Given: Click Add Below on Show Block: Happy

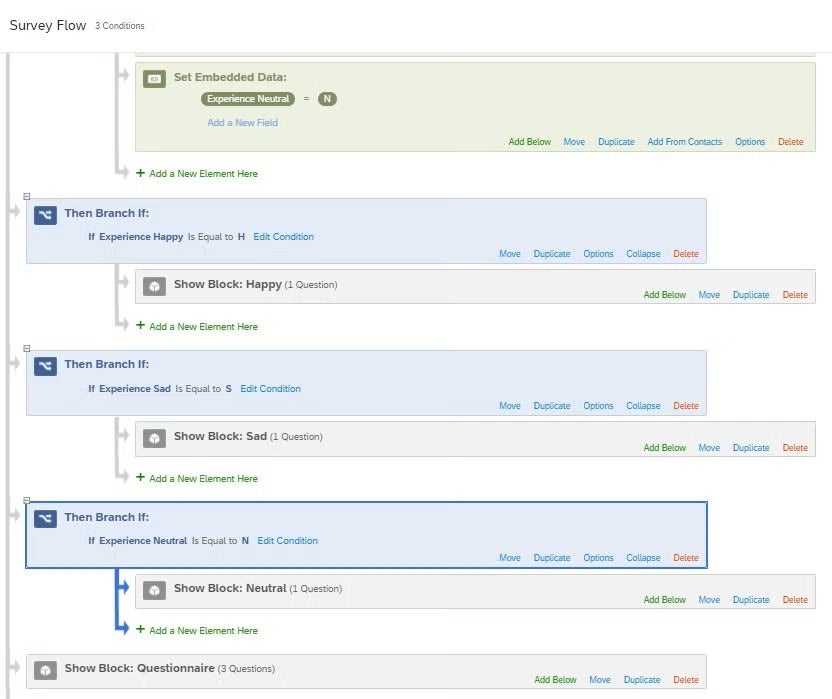Looking at the screenshot, I should tap(664, 295).
